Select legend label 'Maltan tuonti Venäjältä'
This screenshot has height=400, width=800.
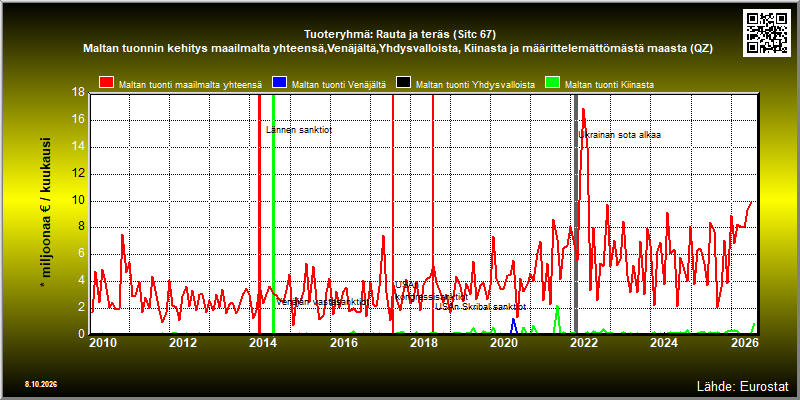(339, 85)
